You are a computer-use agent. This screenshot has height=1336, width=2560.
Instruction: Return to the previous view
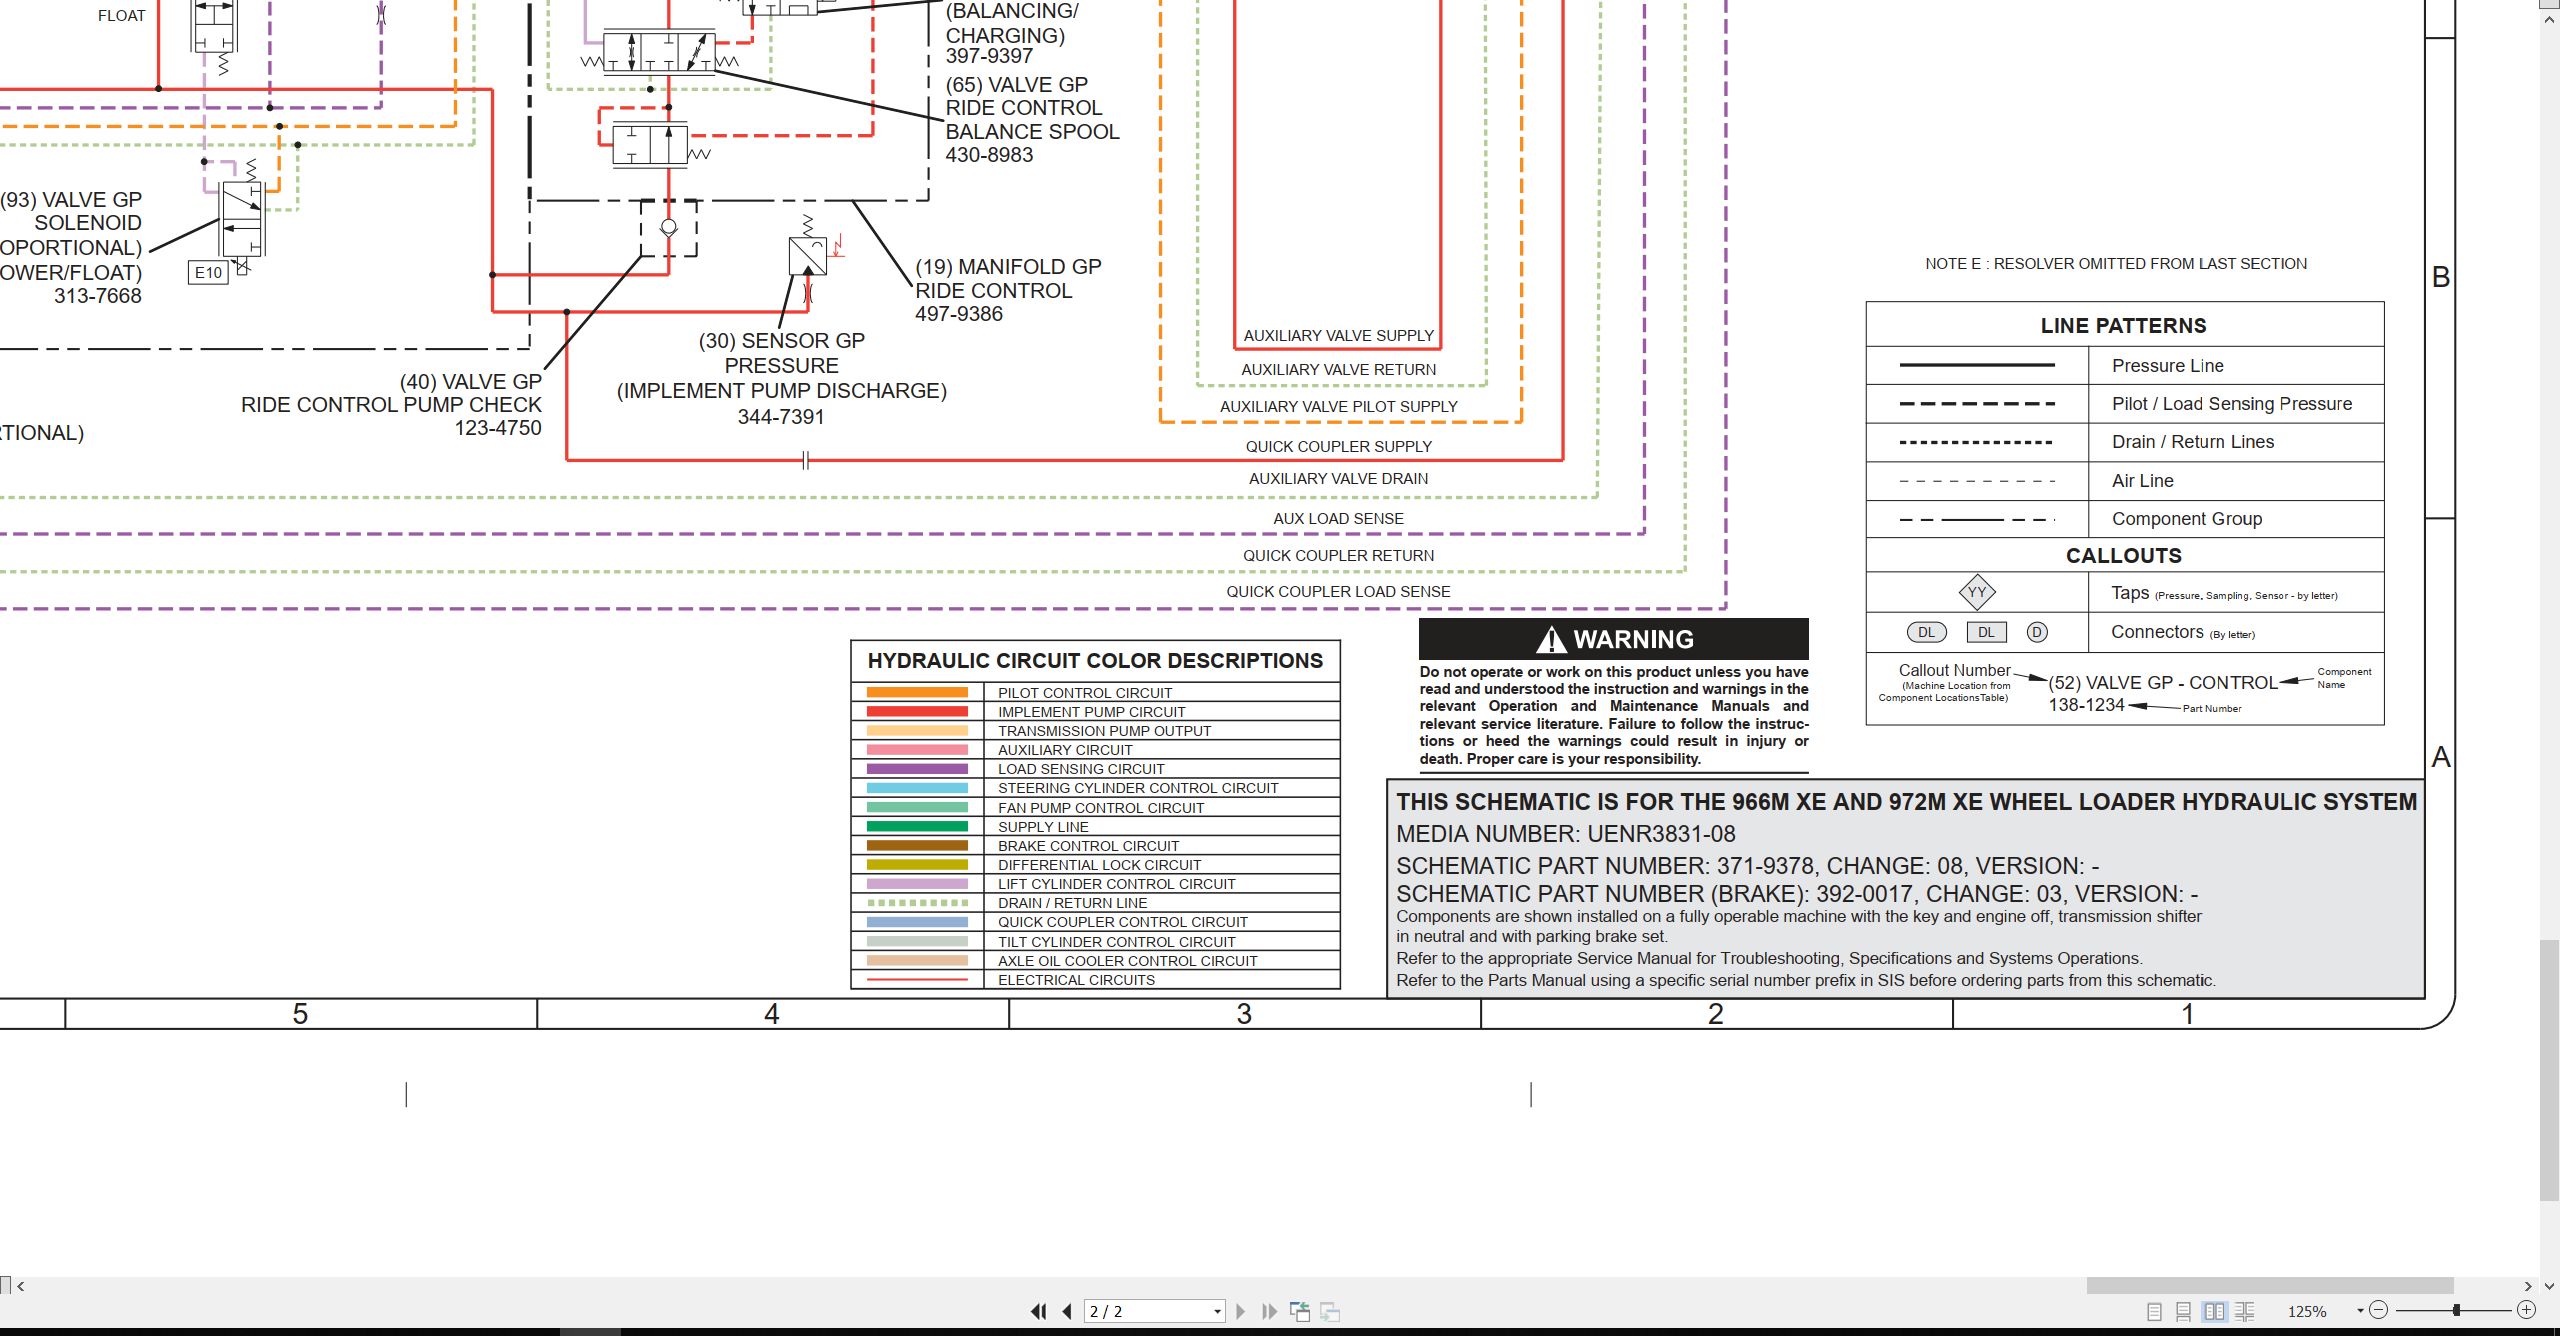point(1300,1311)
